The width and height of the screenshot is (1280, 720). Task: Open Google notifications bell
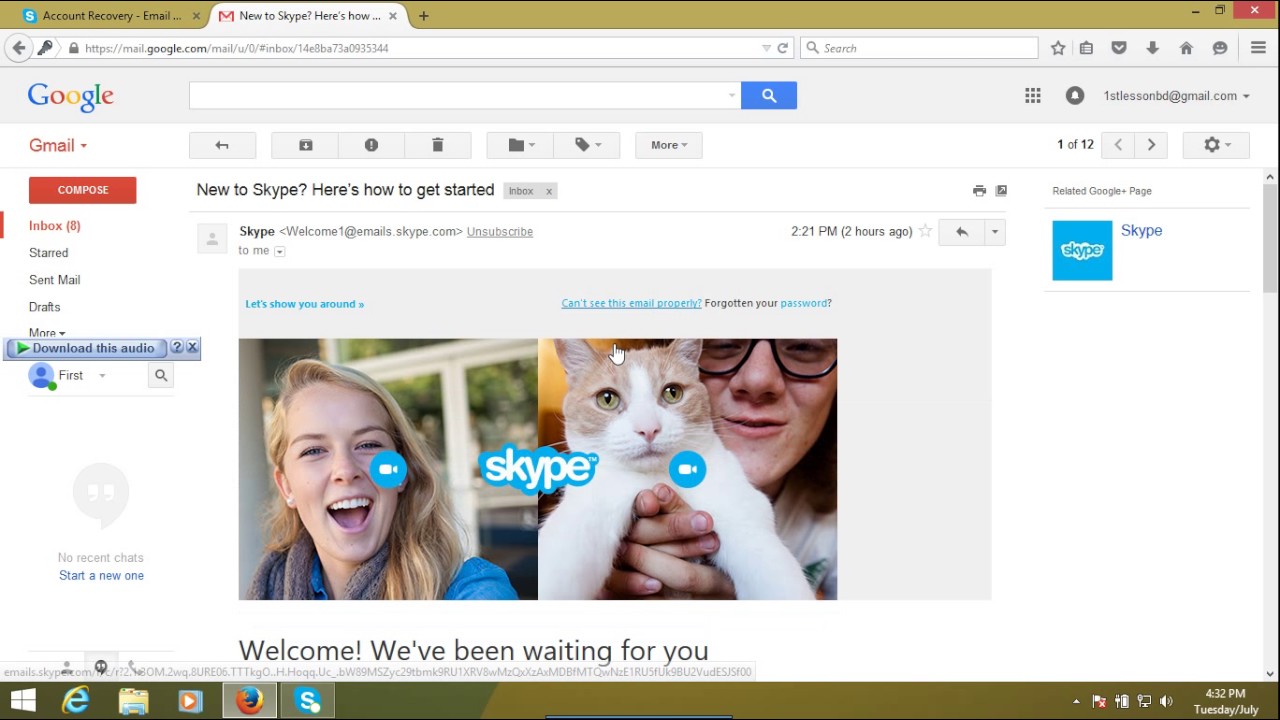[1075, 96]
